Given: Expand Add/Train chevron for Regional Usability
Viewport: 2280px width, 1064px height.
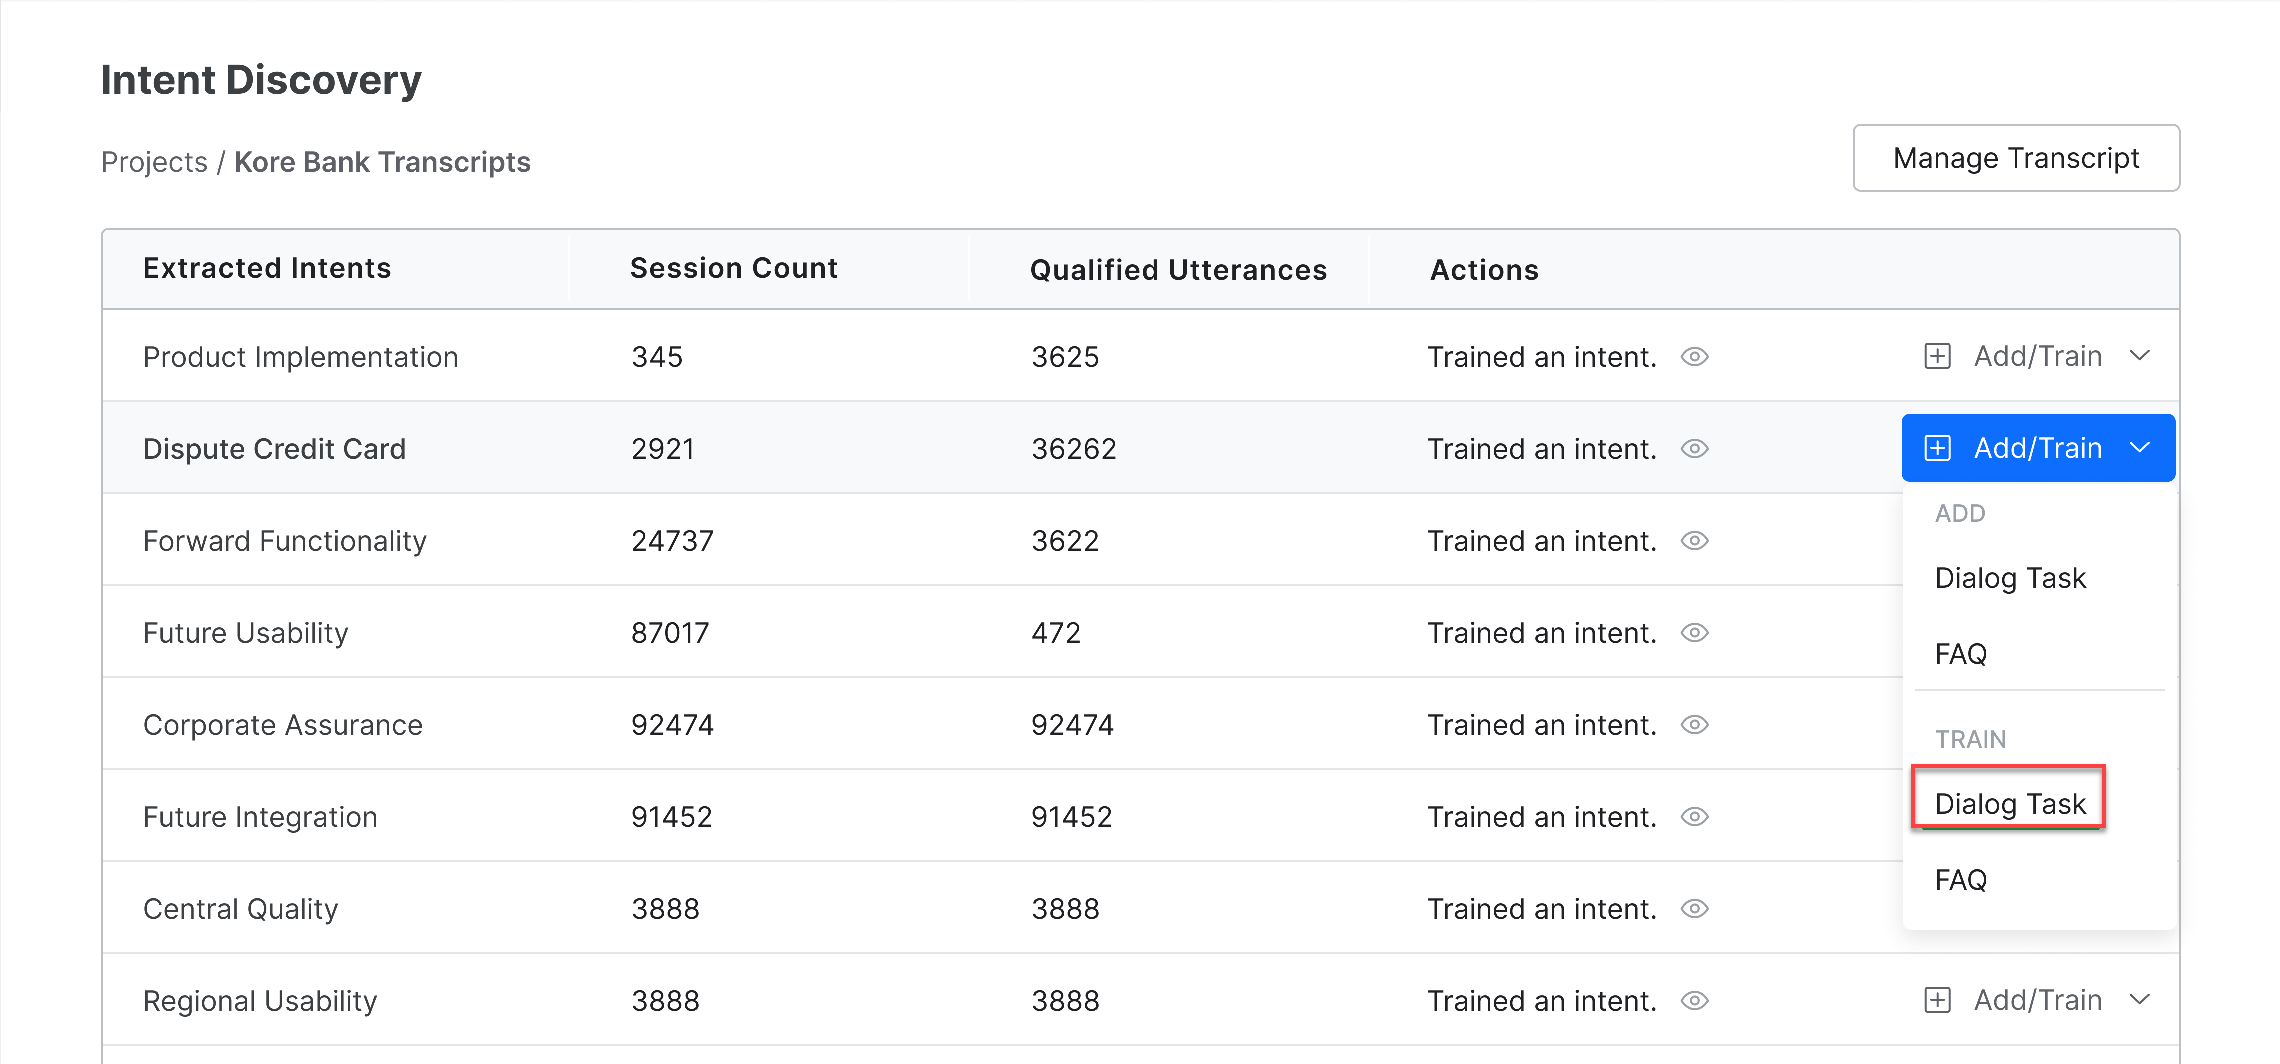Looking at the screenshot, I should pos(2140,1000).
